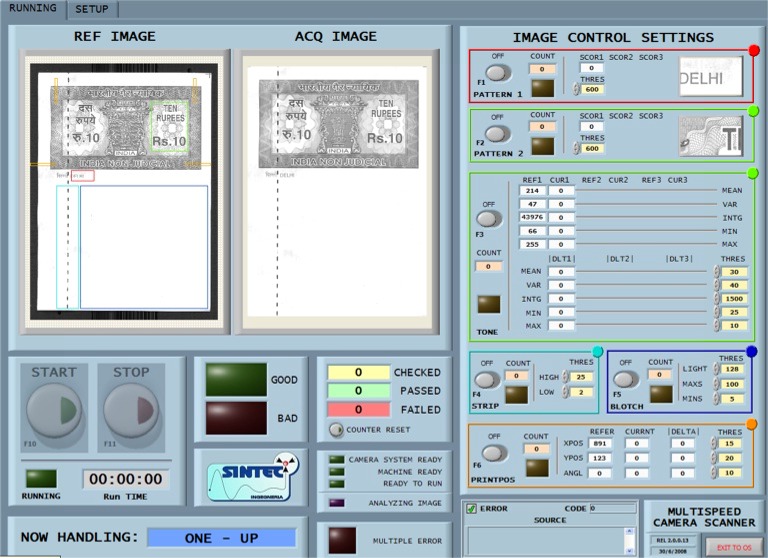This screenshot has height=558, width=768.
Task: Click the TONE MIN THRES 25 field
Action: 734,312
